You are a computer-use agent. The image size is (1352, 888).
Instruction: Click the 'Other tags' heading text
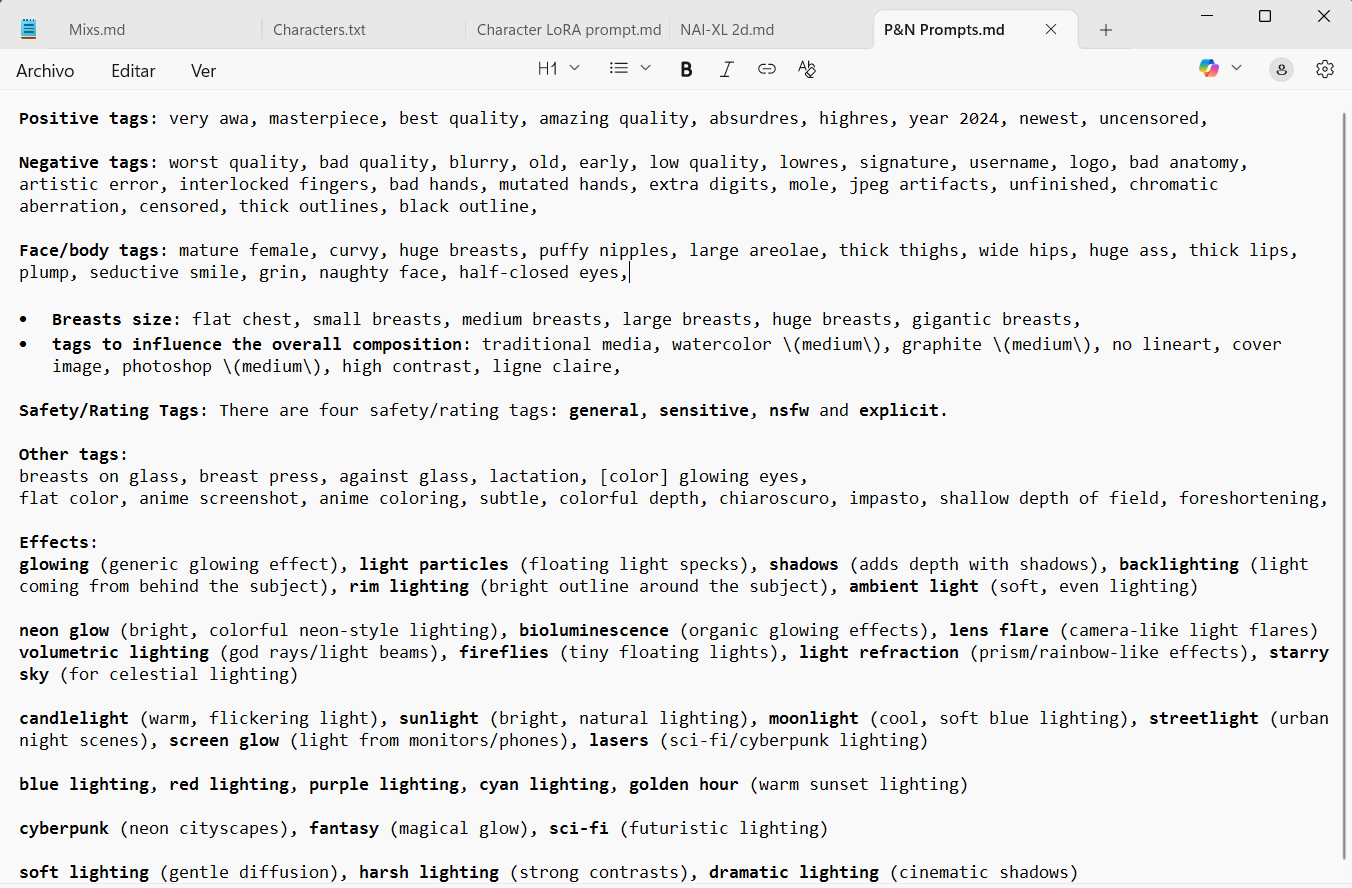point(69,454)
